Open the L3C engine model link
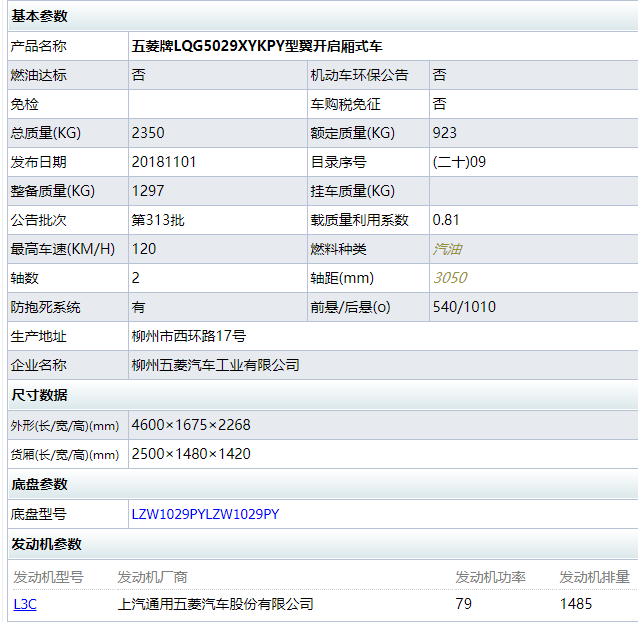Screen dimensions: 638x622 coord(25,604)
